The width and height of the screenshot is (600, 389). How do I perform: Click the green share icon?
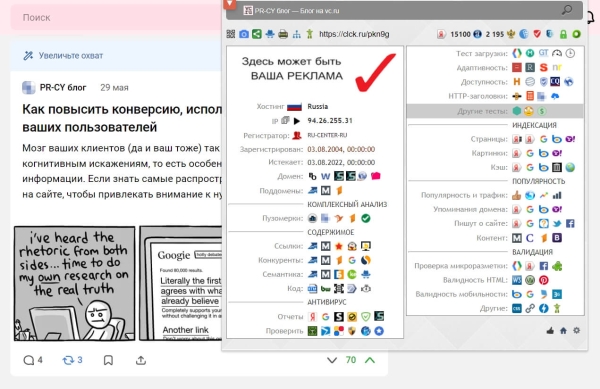tap(257, 34)
